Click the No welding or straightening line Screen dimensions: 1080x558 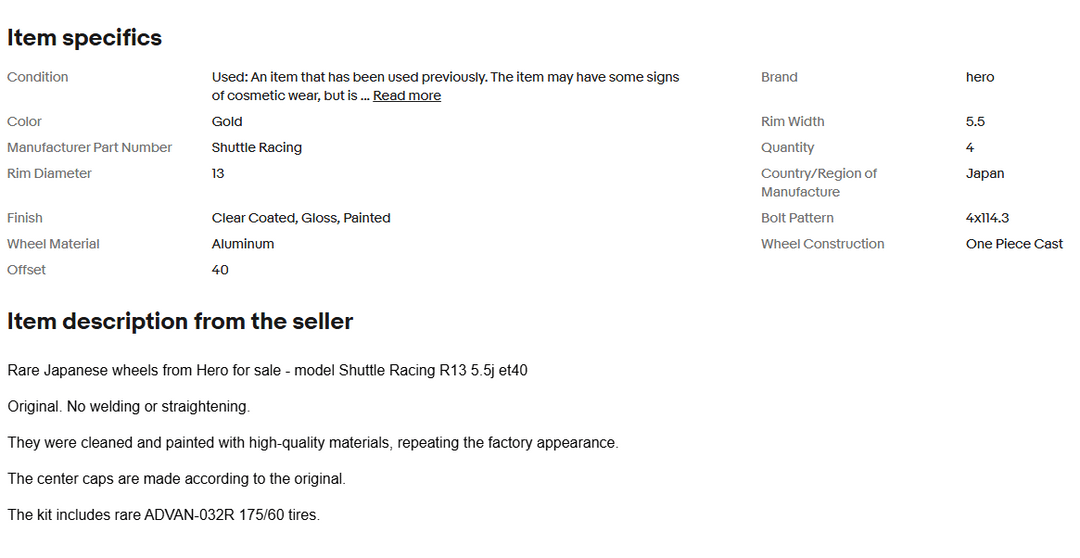(x=129, y=406)
